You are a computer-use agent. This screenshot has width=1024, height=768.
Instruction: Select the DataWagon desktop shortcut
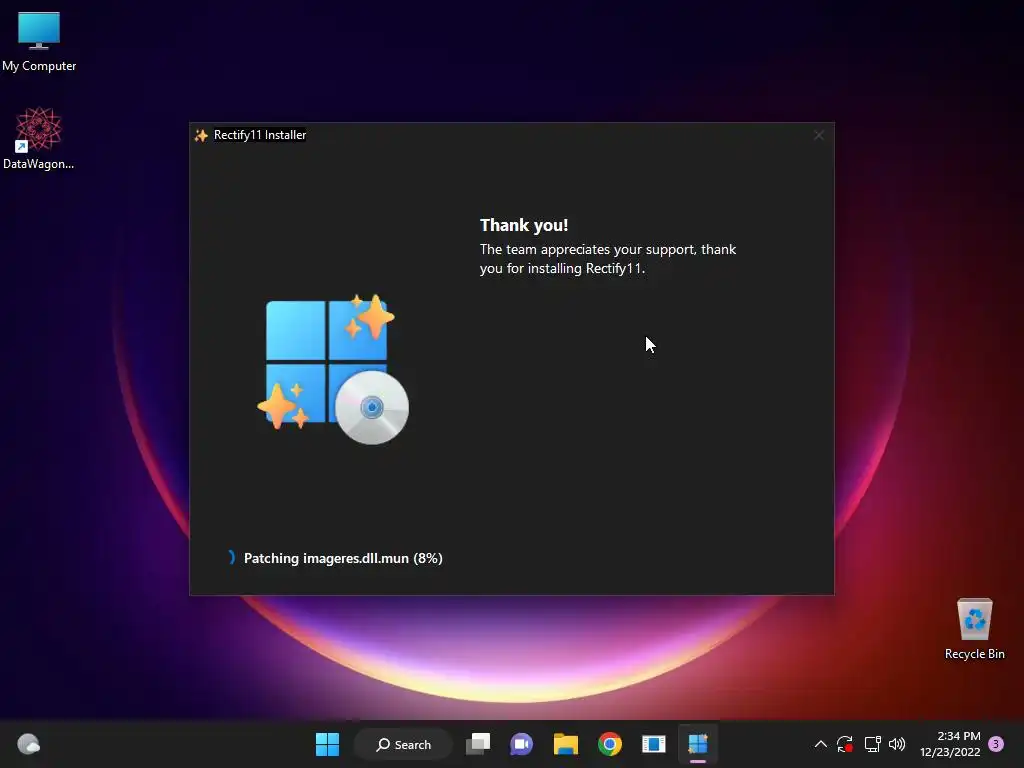click(39, 138)
